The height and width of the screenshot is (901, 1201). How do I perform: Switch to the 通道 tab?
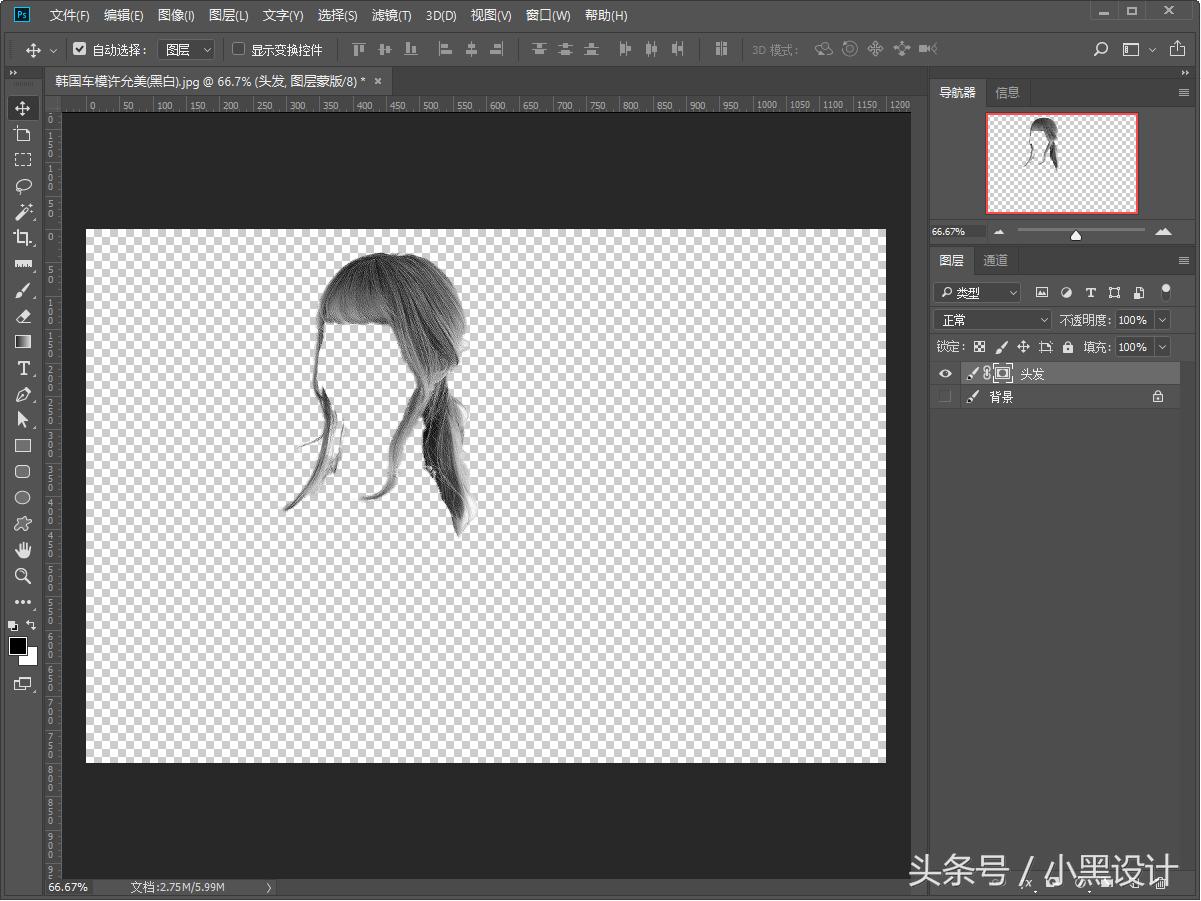pyautogui.click(x=995, y=261)
